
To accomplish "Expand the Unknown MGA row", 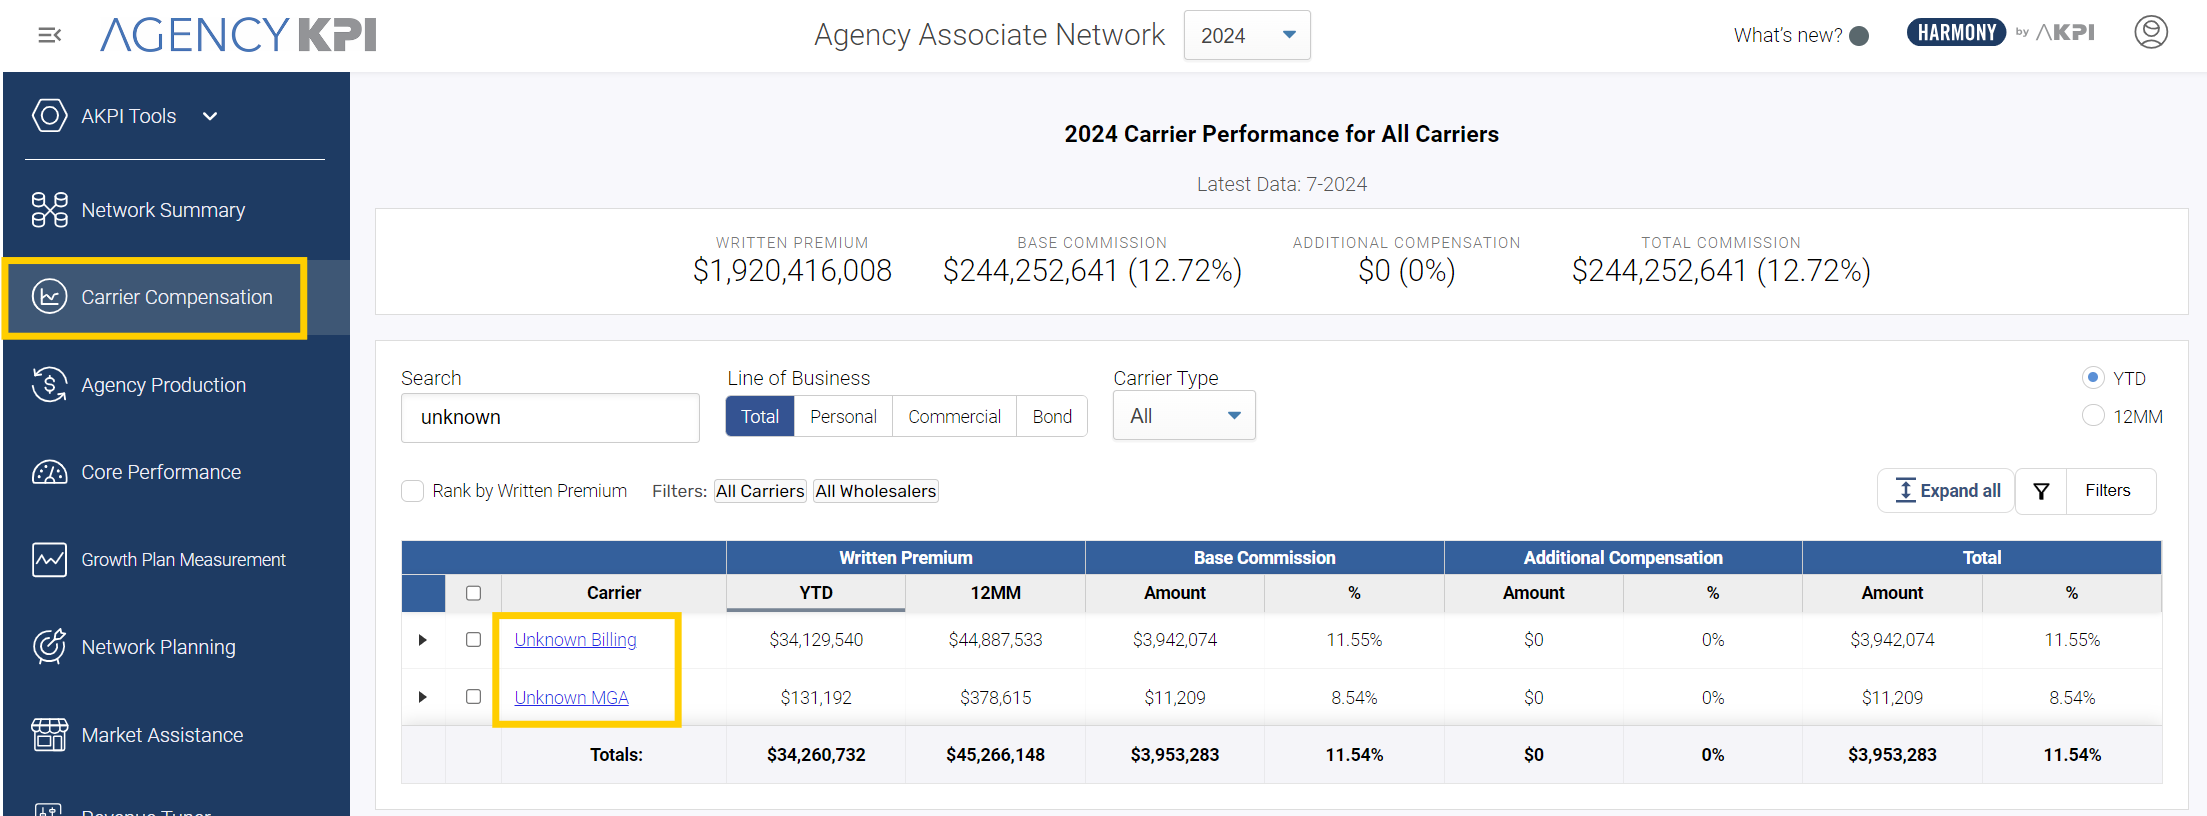I will coord(422,697).
